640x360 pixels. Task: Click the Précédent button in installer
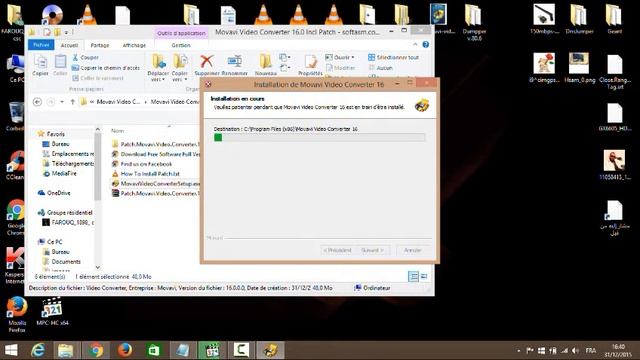coord(338,250)
